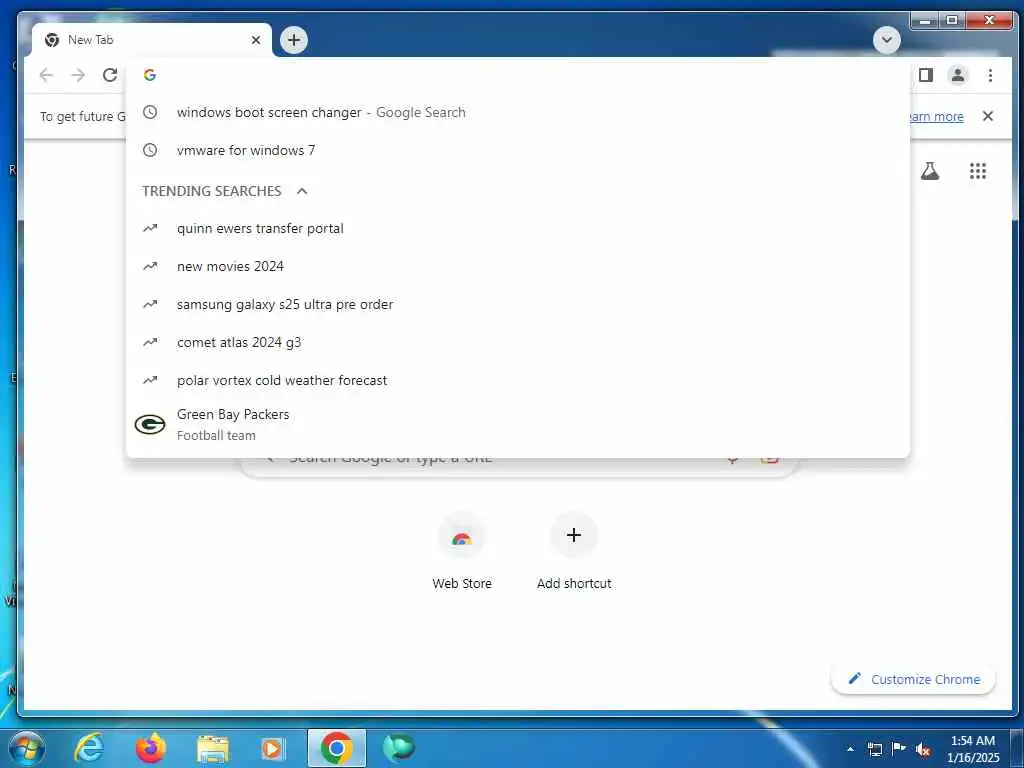
Task: Select 'new movies 2024' trending search
Action: tap(517, 266)
